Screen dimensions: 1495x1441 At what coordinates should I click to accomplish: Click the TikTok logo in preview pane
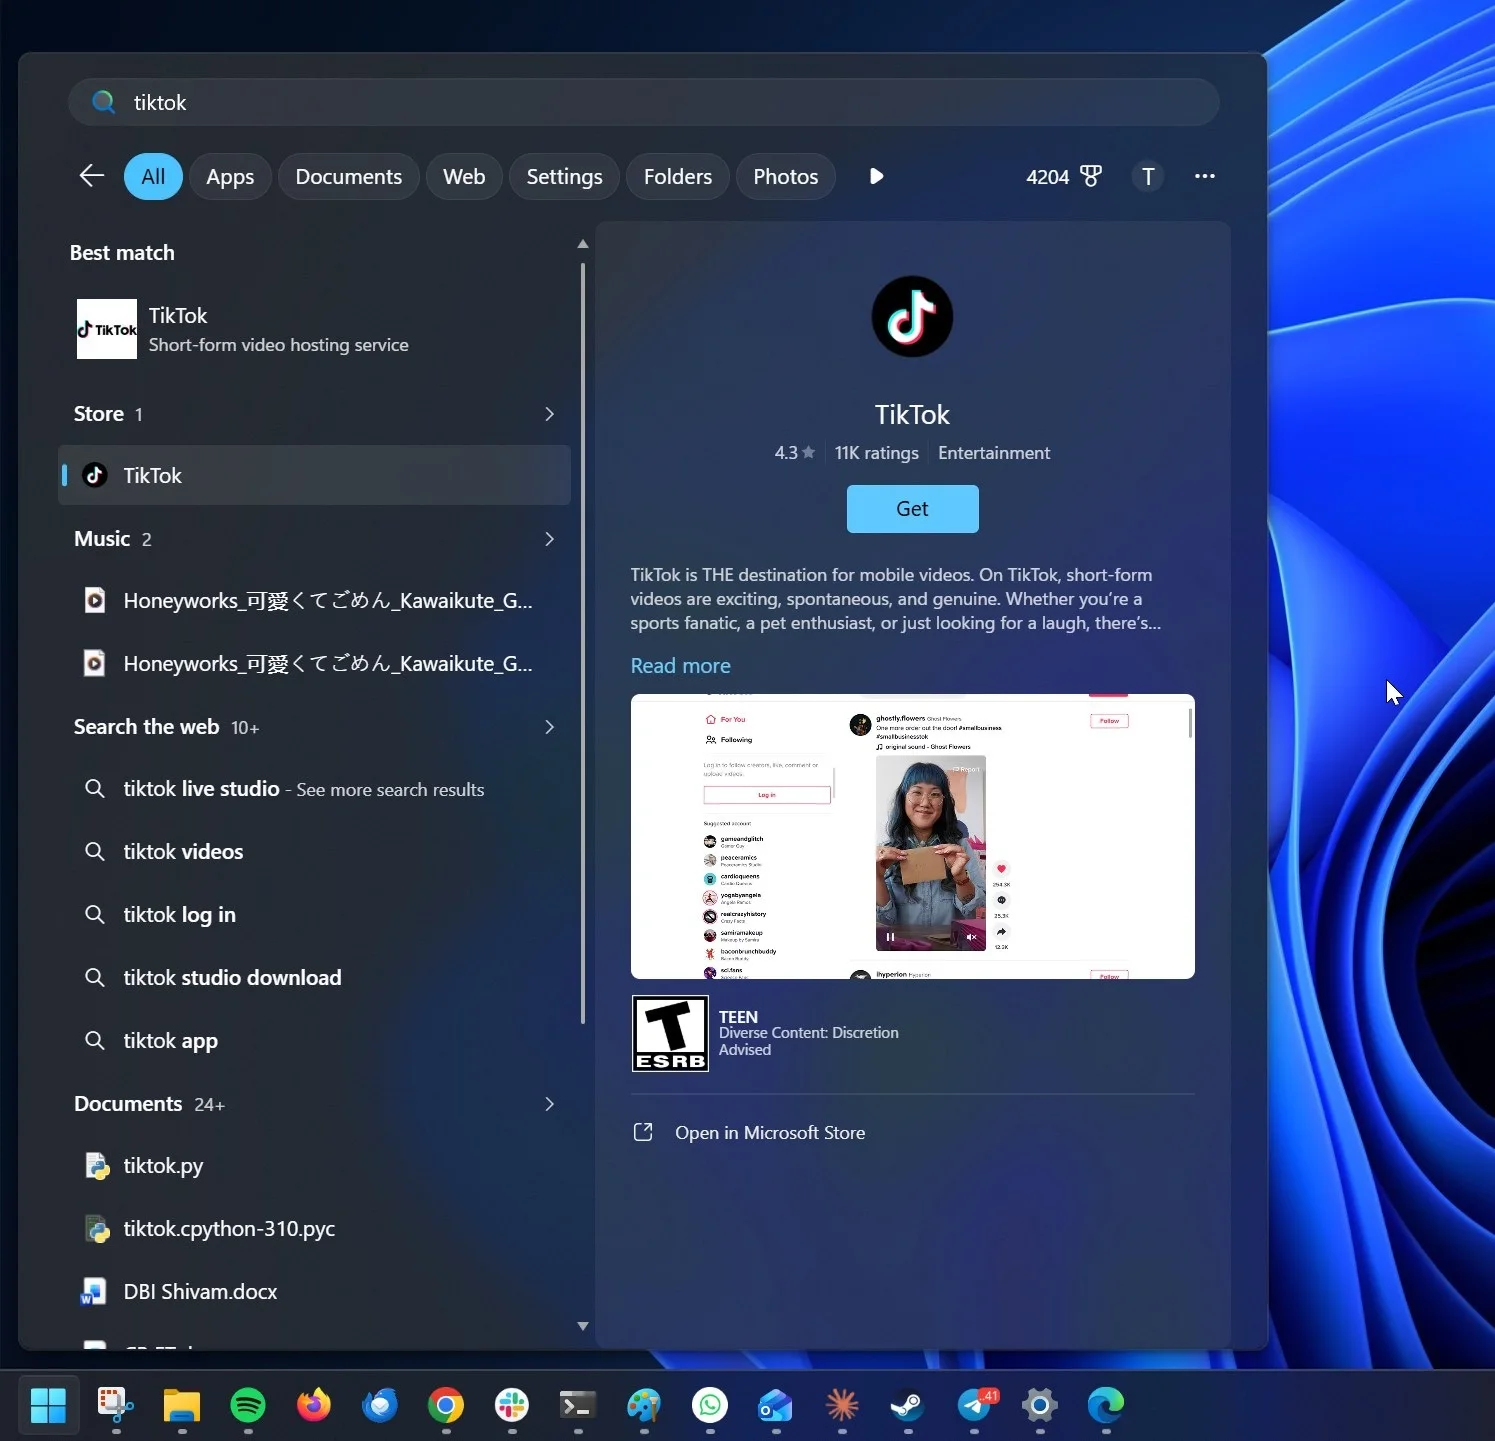coord(912,317)
